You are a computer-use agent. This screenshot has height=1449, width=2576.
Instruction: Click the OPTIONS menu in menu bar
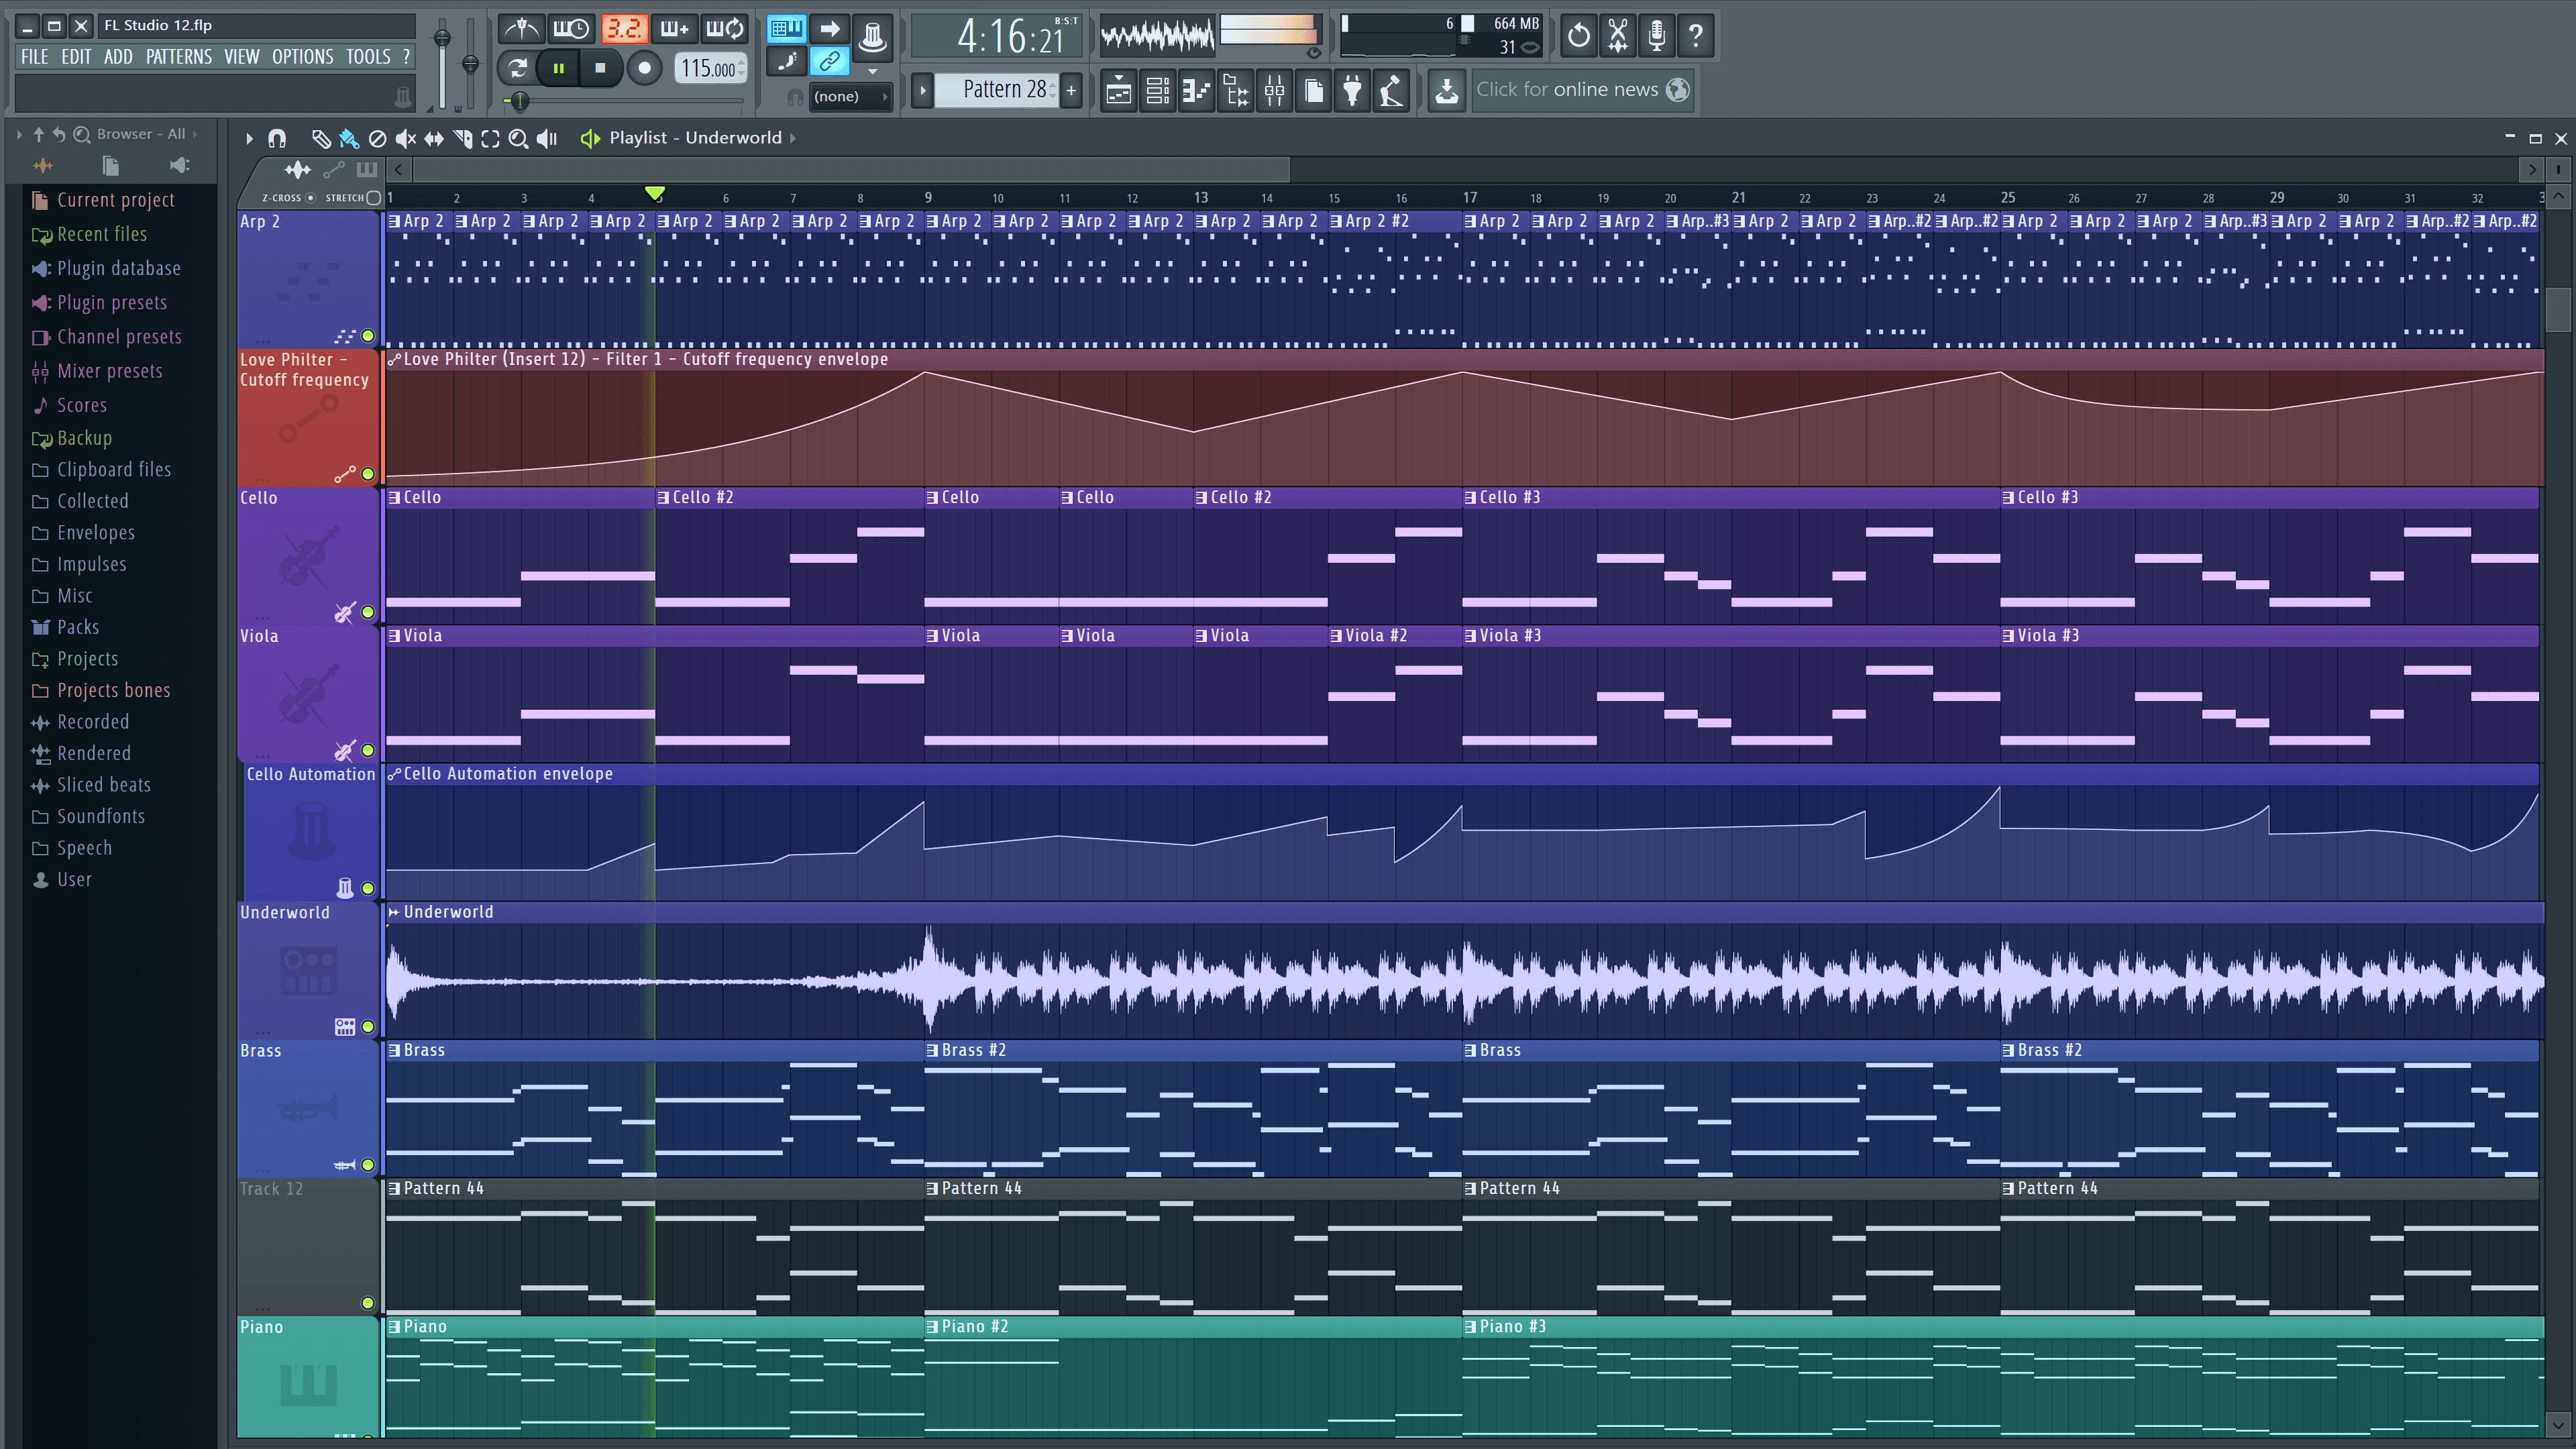pos(301,56)
